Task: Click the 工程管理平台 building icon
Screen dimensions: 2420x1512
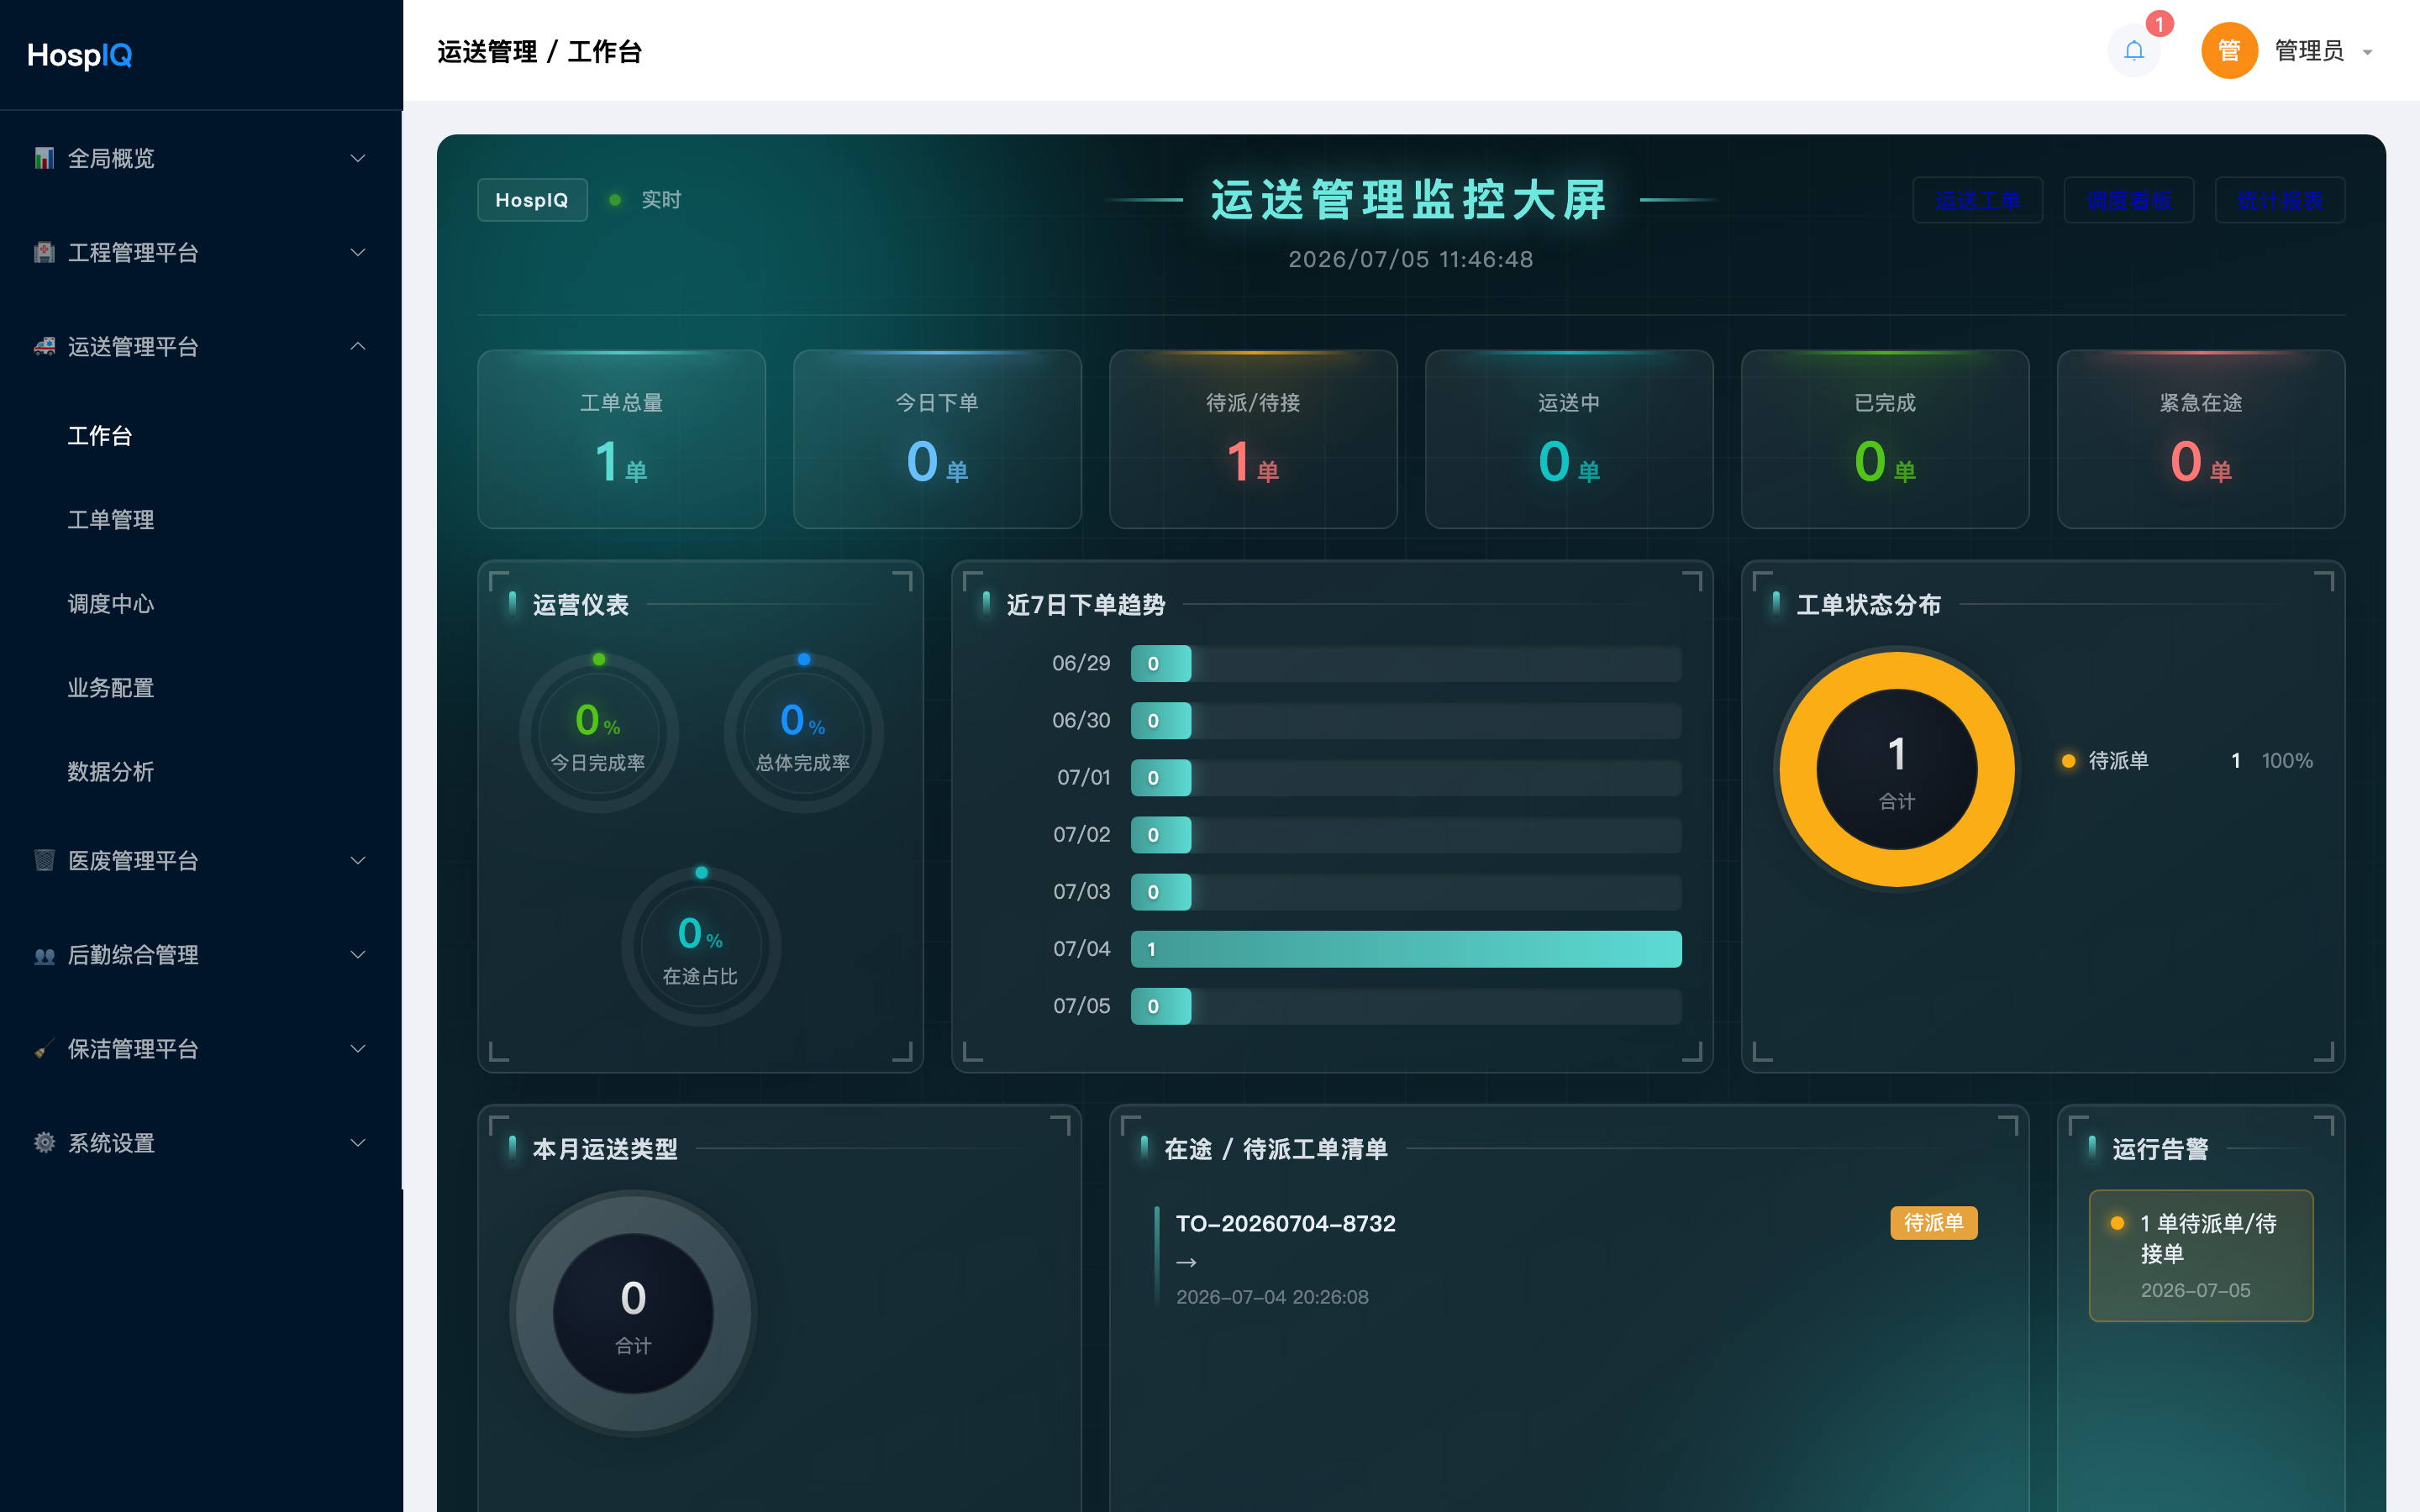Action: pyautogui.click(x=44, y=252)
